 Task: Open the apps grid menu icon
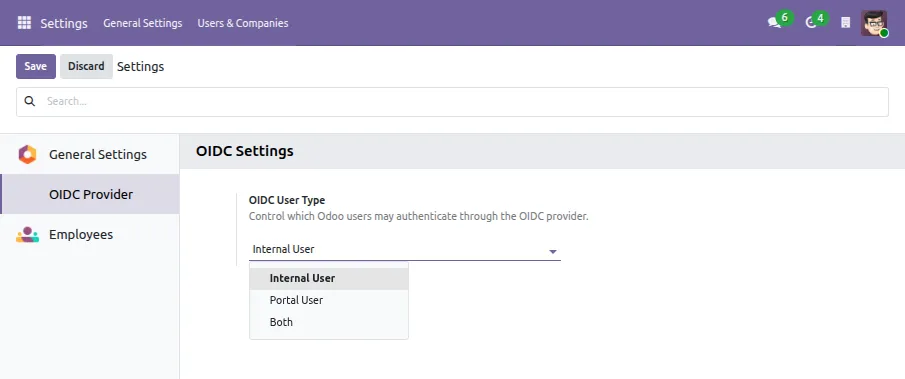[24, 23]
